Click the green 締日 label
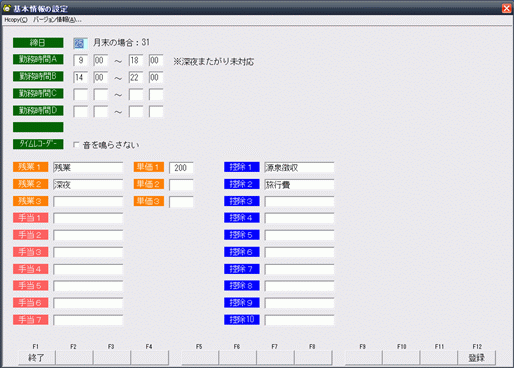 [x=38, y=43]
